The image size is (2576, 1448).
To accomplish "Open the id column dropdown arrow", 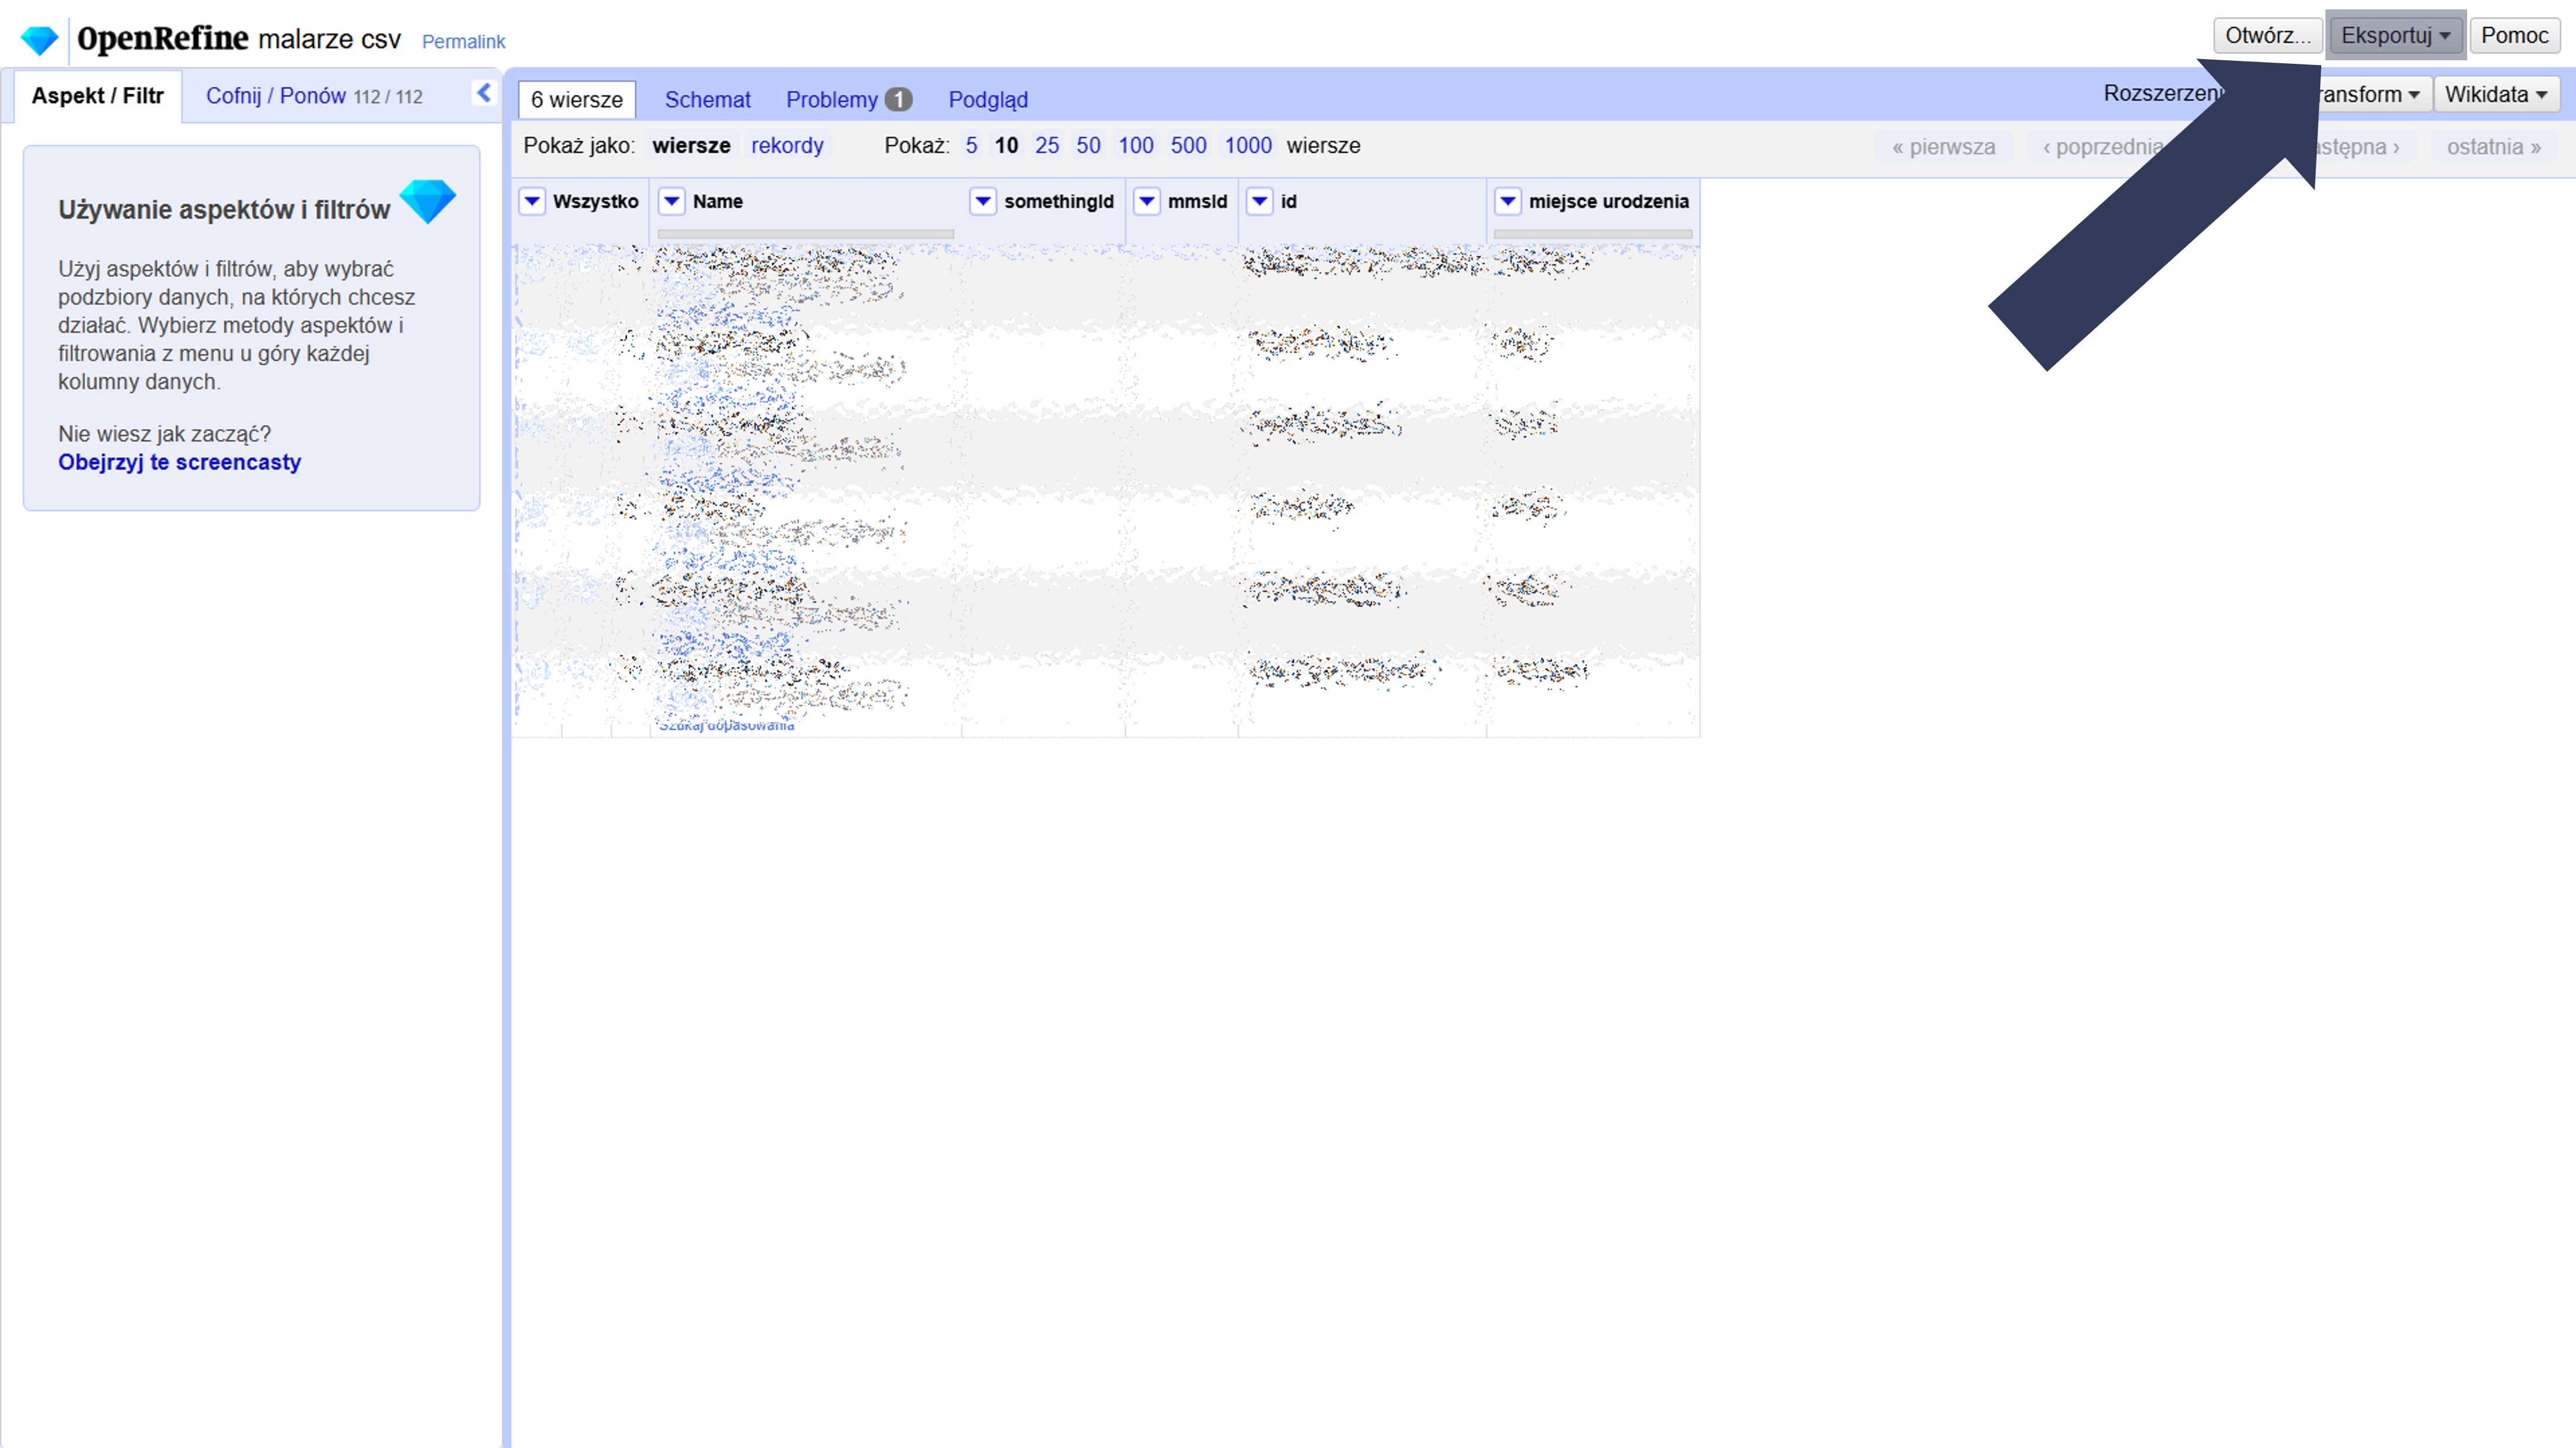I will click(x=1260, y=201).
